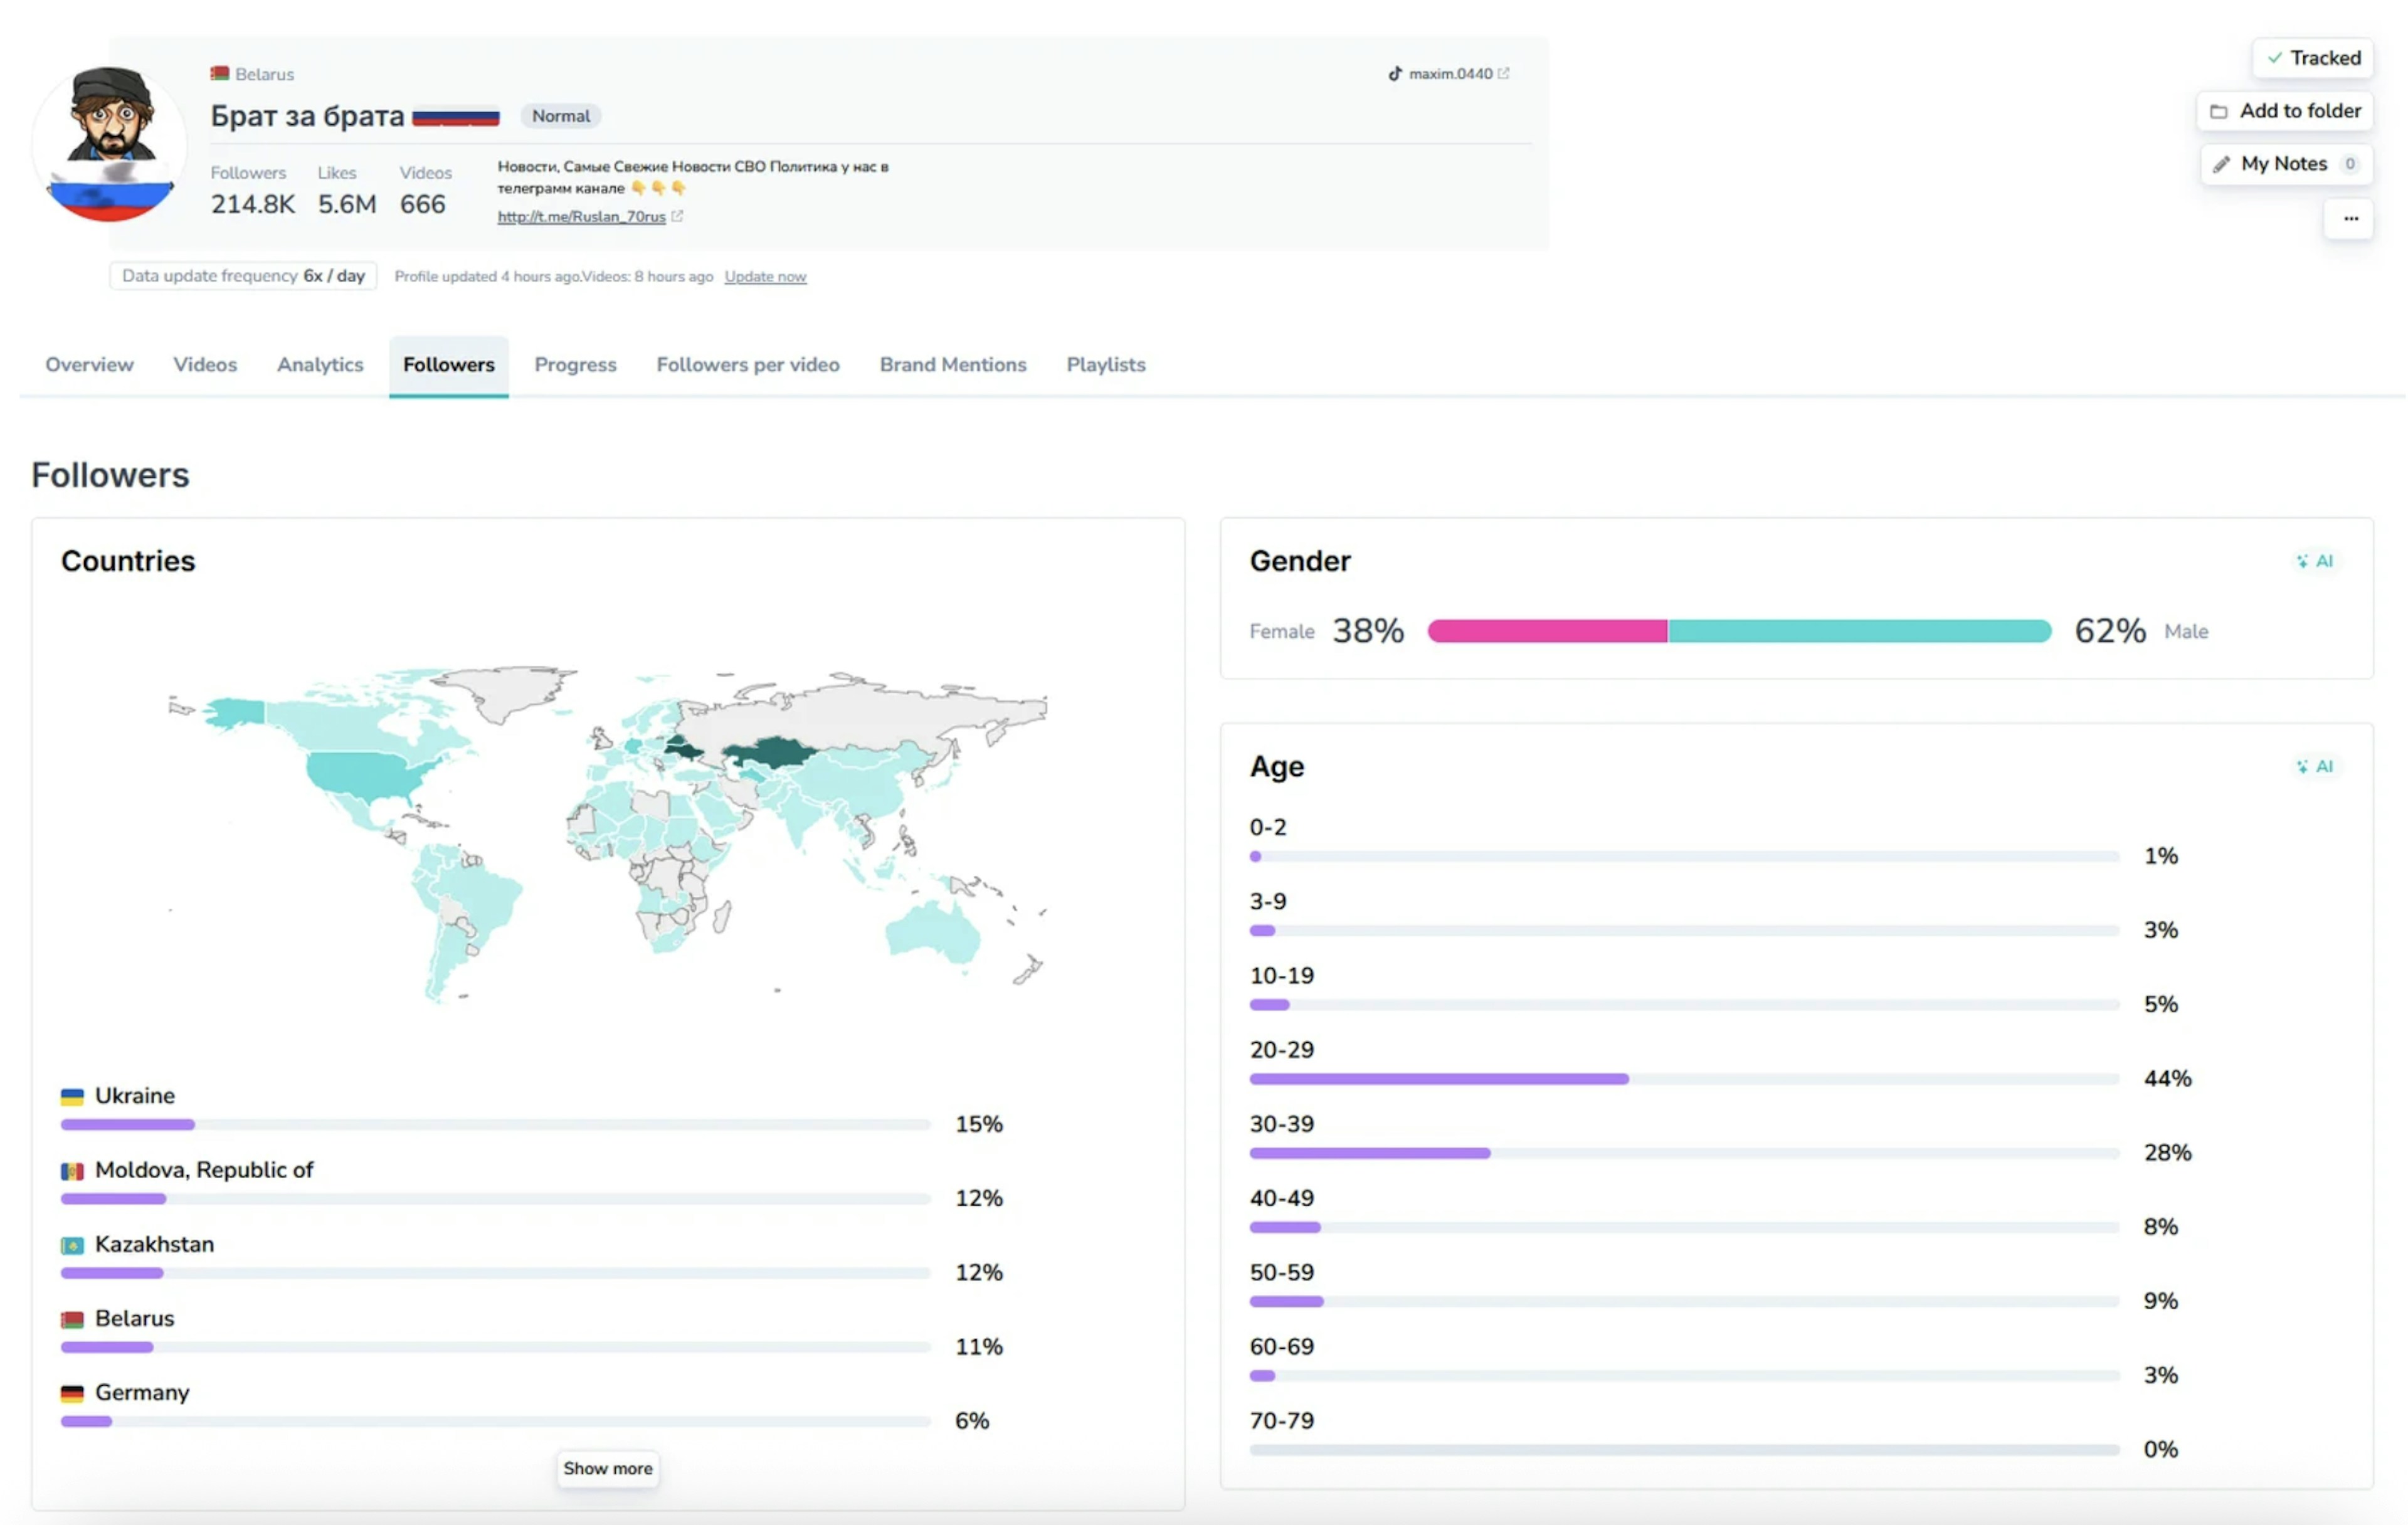
Task: Click the AI sparkle icon in Gender card
Action: [2302, 561]
